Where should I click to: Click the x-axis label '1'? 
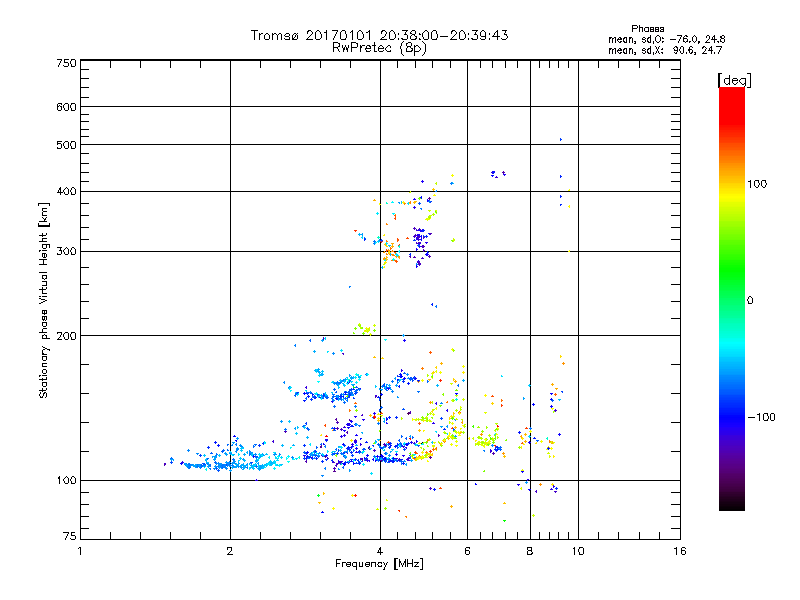80,551
